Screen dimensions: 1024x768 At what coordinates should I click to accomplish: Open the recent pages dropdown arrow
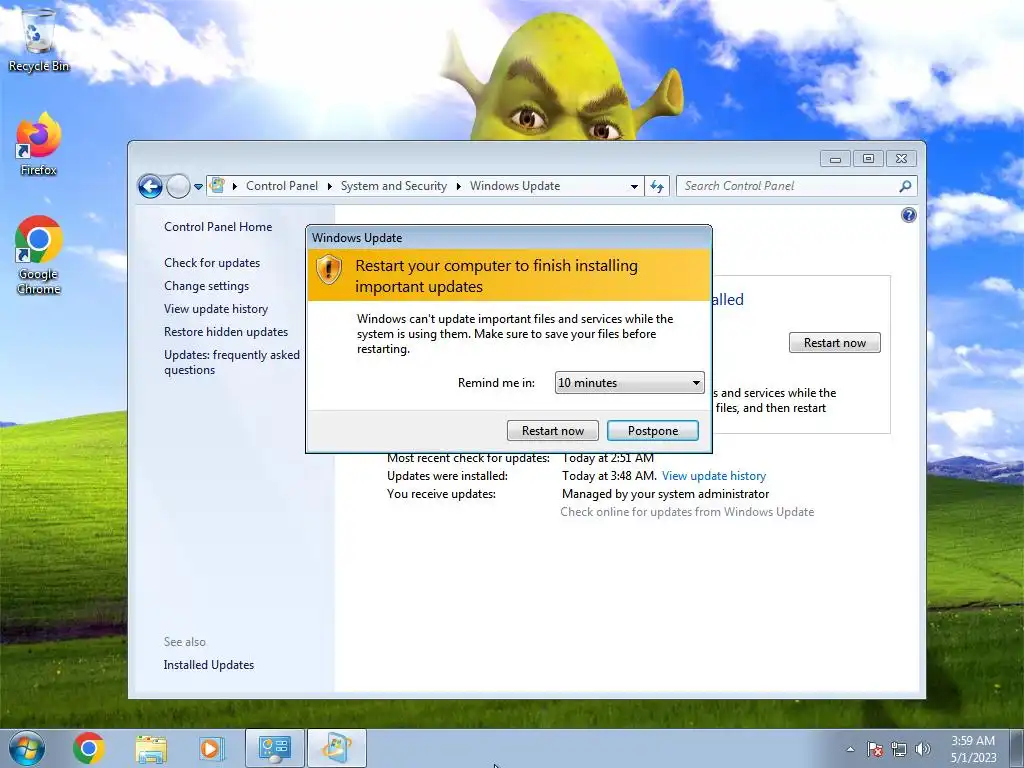198,187
